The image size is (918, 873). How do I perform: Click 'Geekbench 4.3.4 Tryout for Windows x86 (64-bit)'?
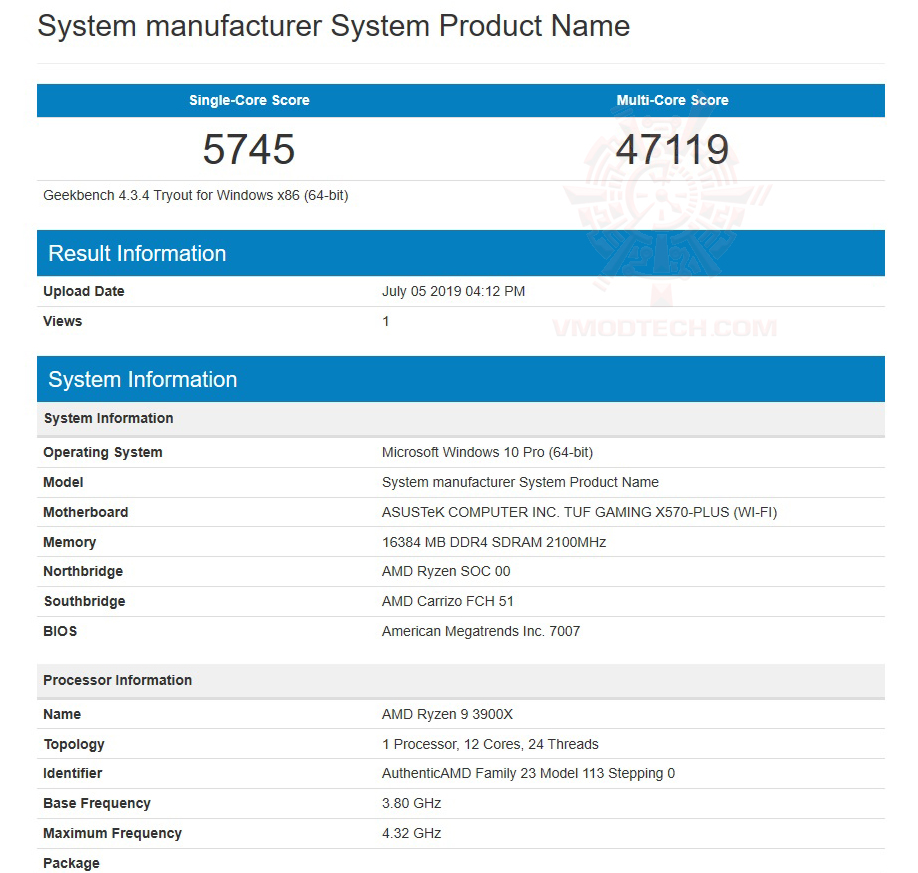click(196, 195)
